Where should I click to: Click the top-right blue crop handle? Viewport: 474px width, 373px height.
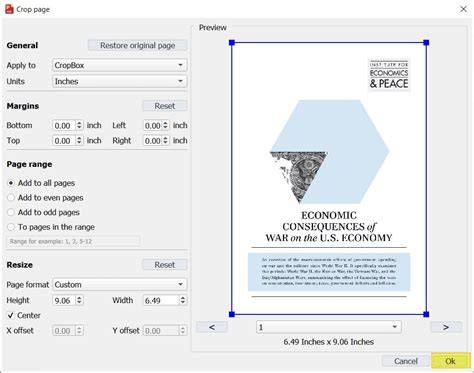coord(426,43)
